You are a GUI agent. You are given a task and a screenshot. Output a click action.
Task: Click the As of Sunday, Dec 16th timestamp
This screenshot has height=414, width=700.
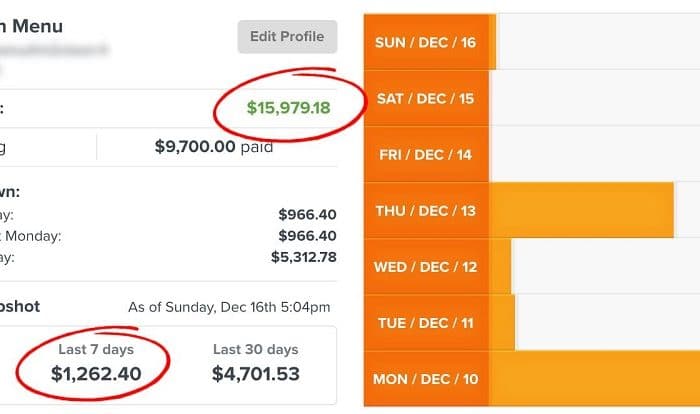point(229,307)
